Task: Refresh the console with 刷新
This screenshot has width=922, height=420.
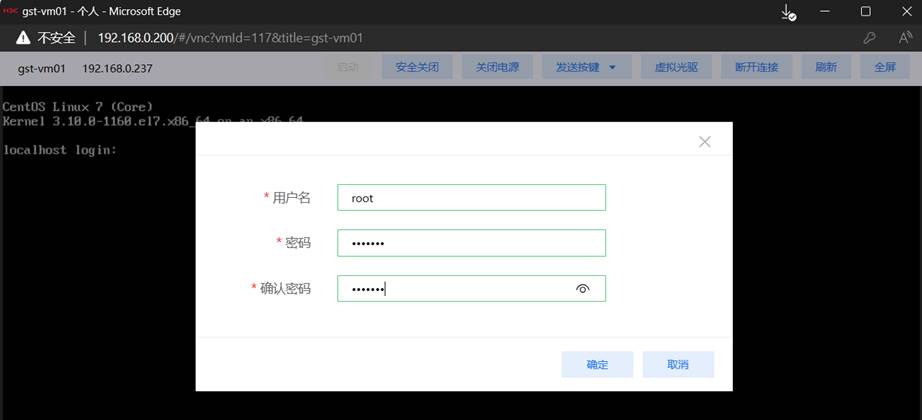Action: click(826, 67)
